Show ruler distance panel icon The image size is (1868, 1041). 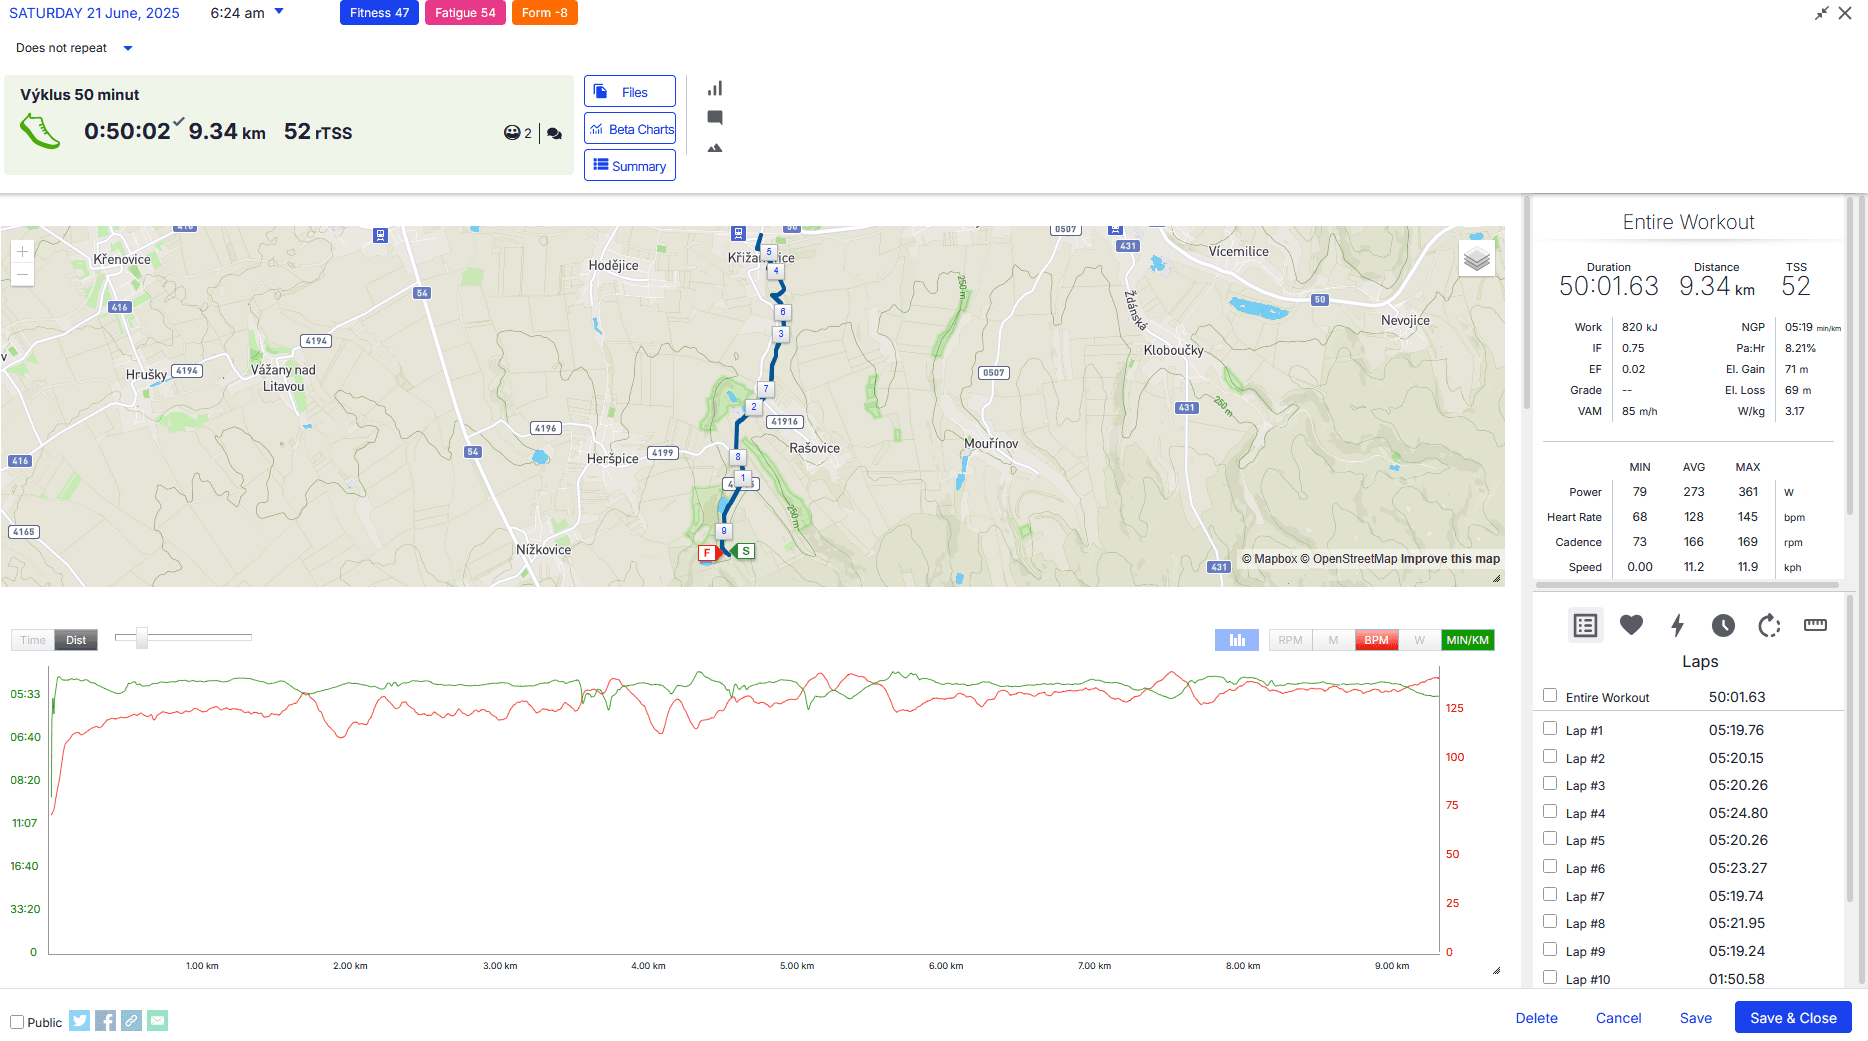tap(1815, 625)
